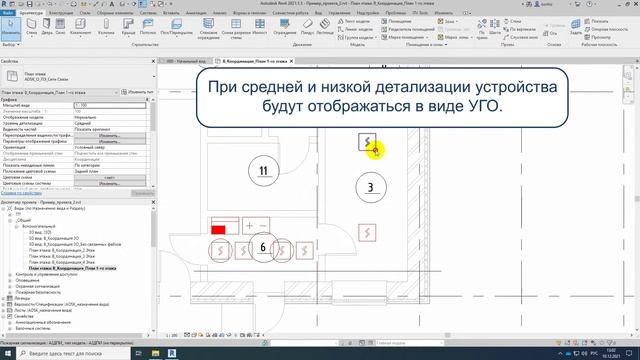This screenshot has height=360, width=640.
Task: Open the Revit app in Windows taskbar
Action: click(172, 353)
